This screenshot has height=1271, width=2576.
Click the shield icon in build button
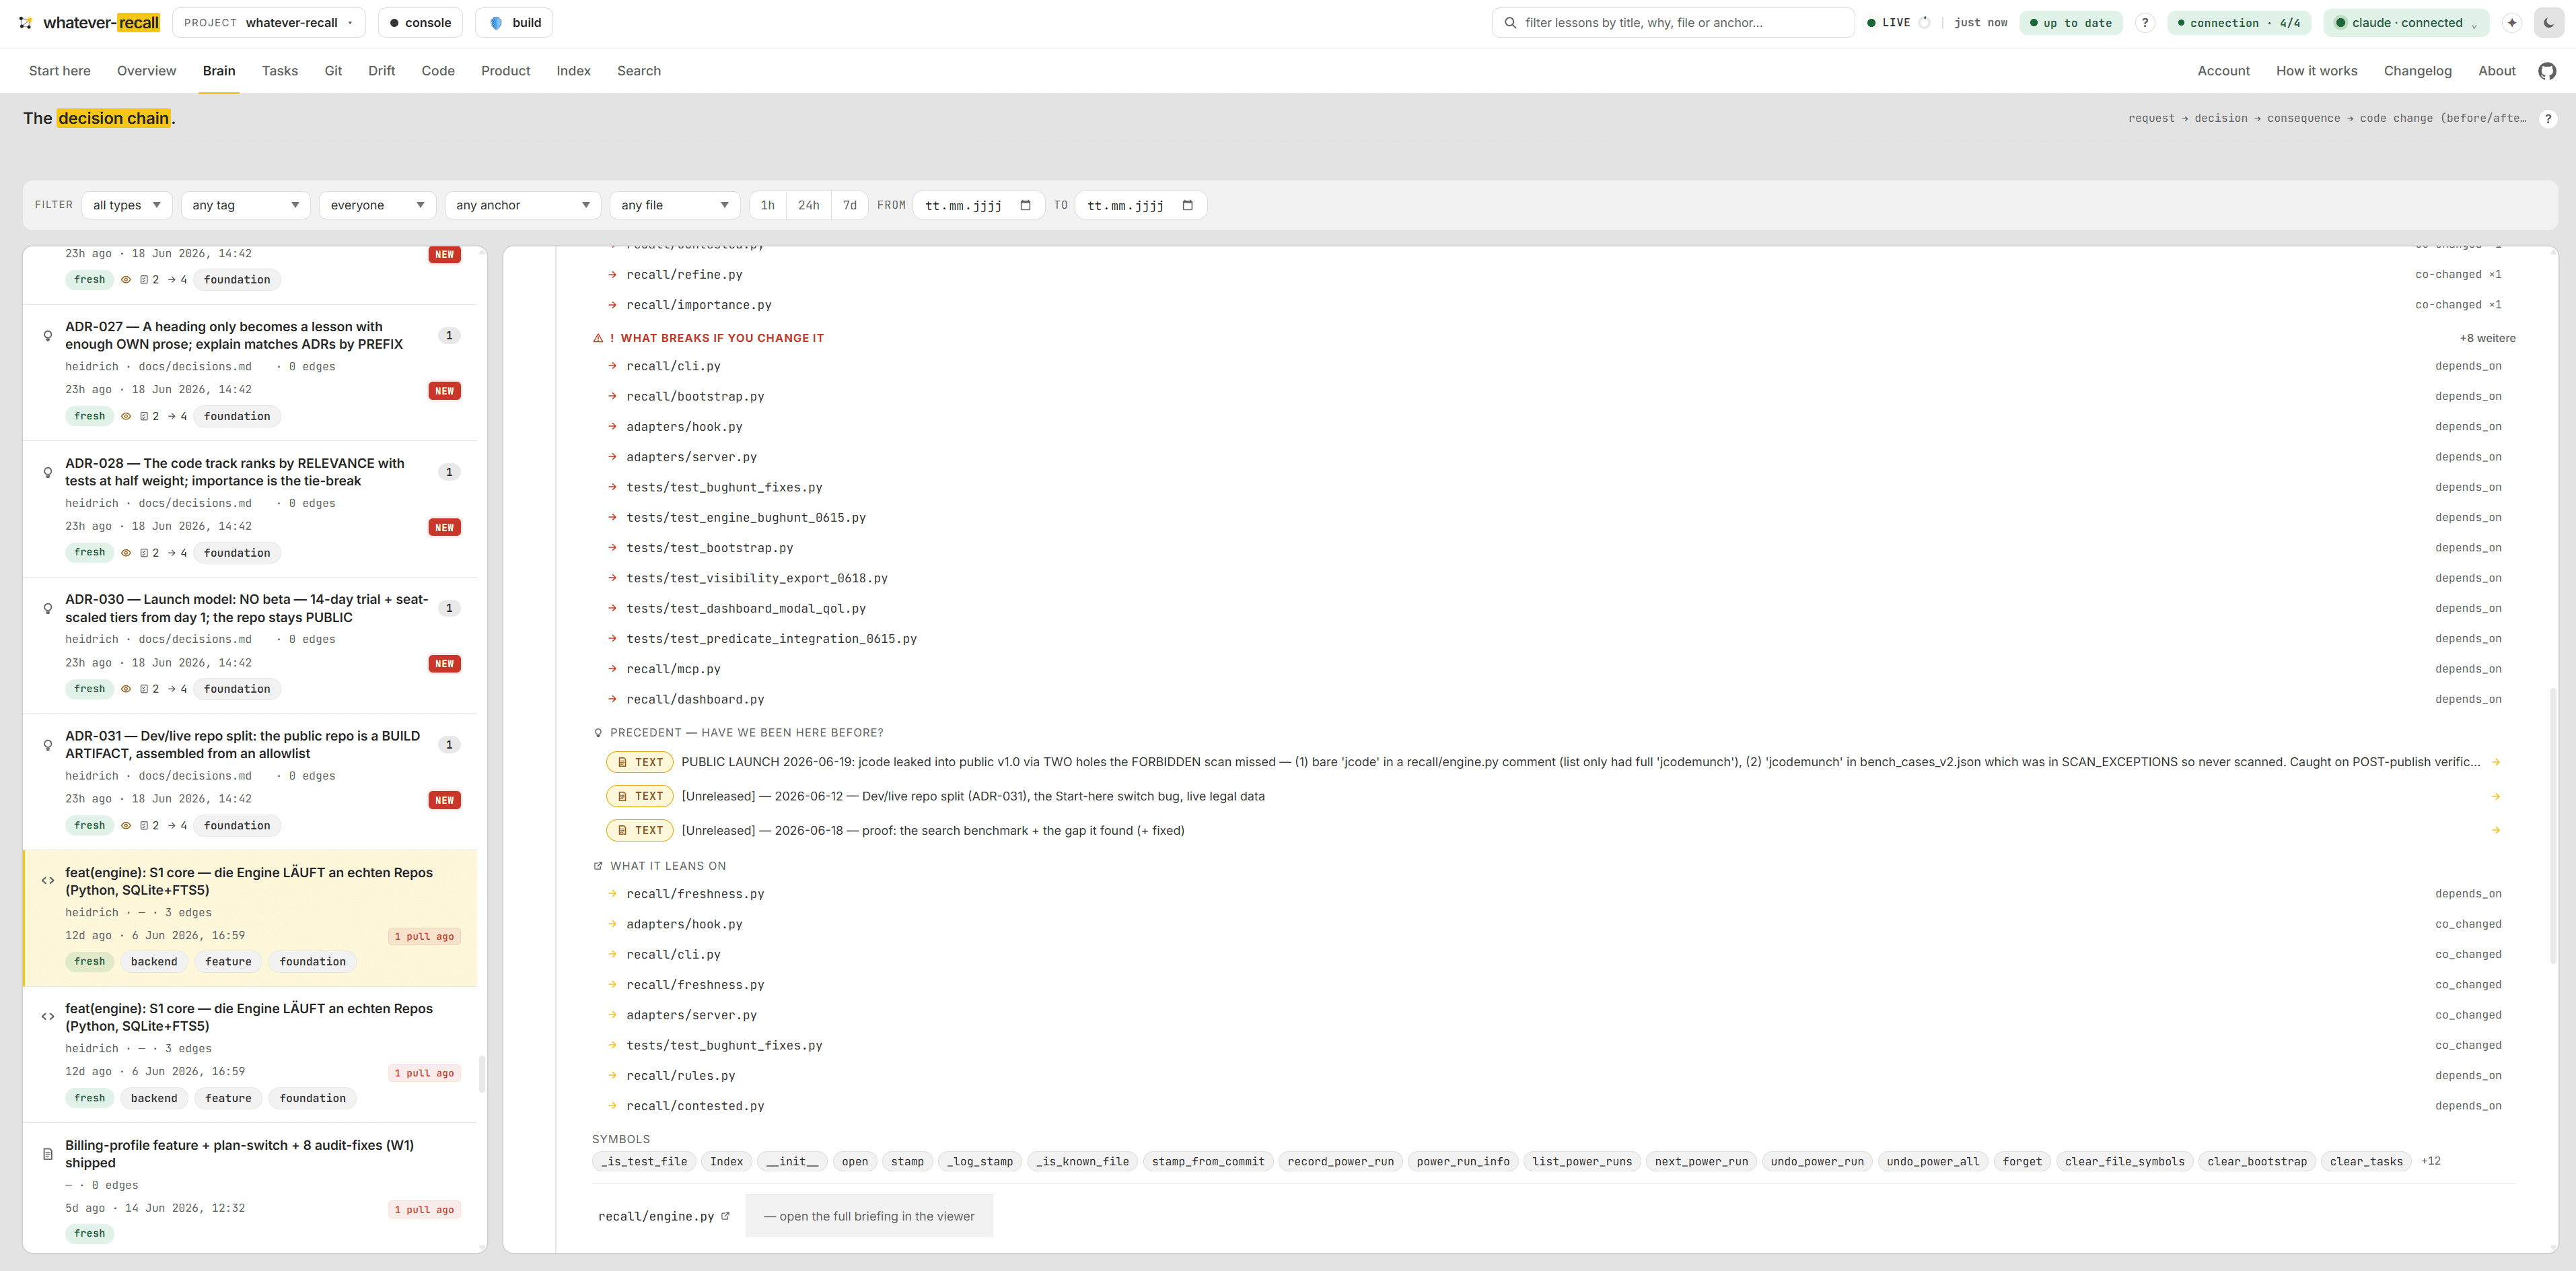point(496,22)
